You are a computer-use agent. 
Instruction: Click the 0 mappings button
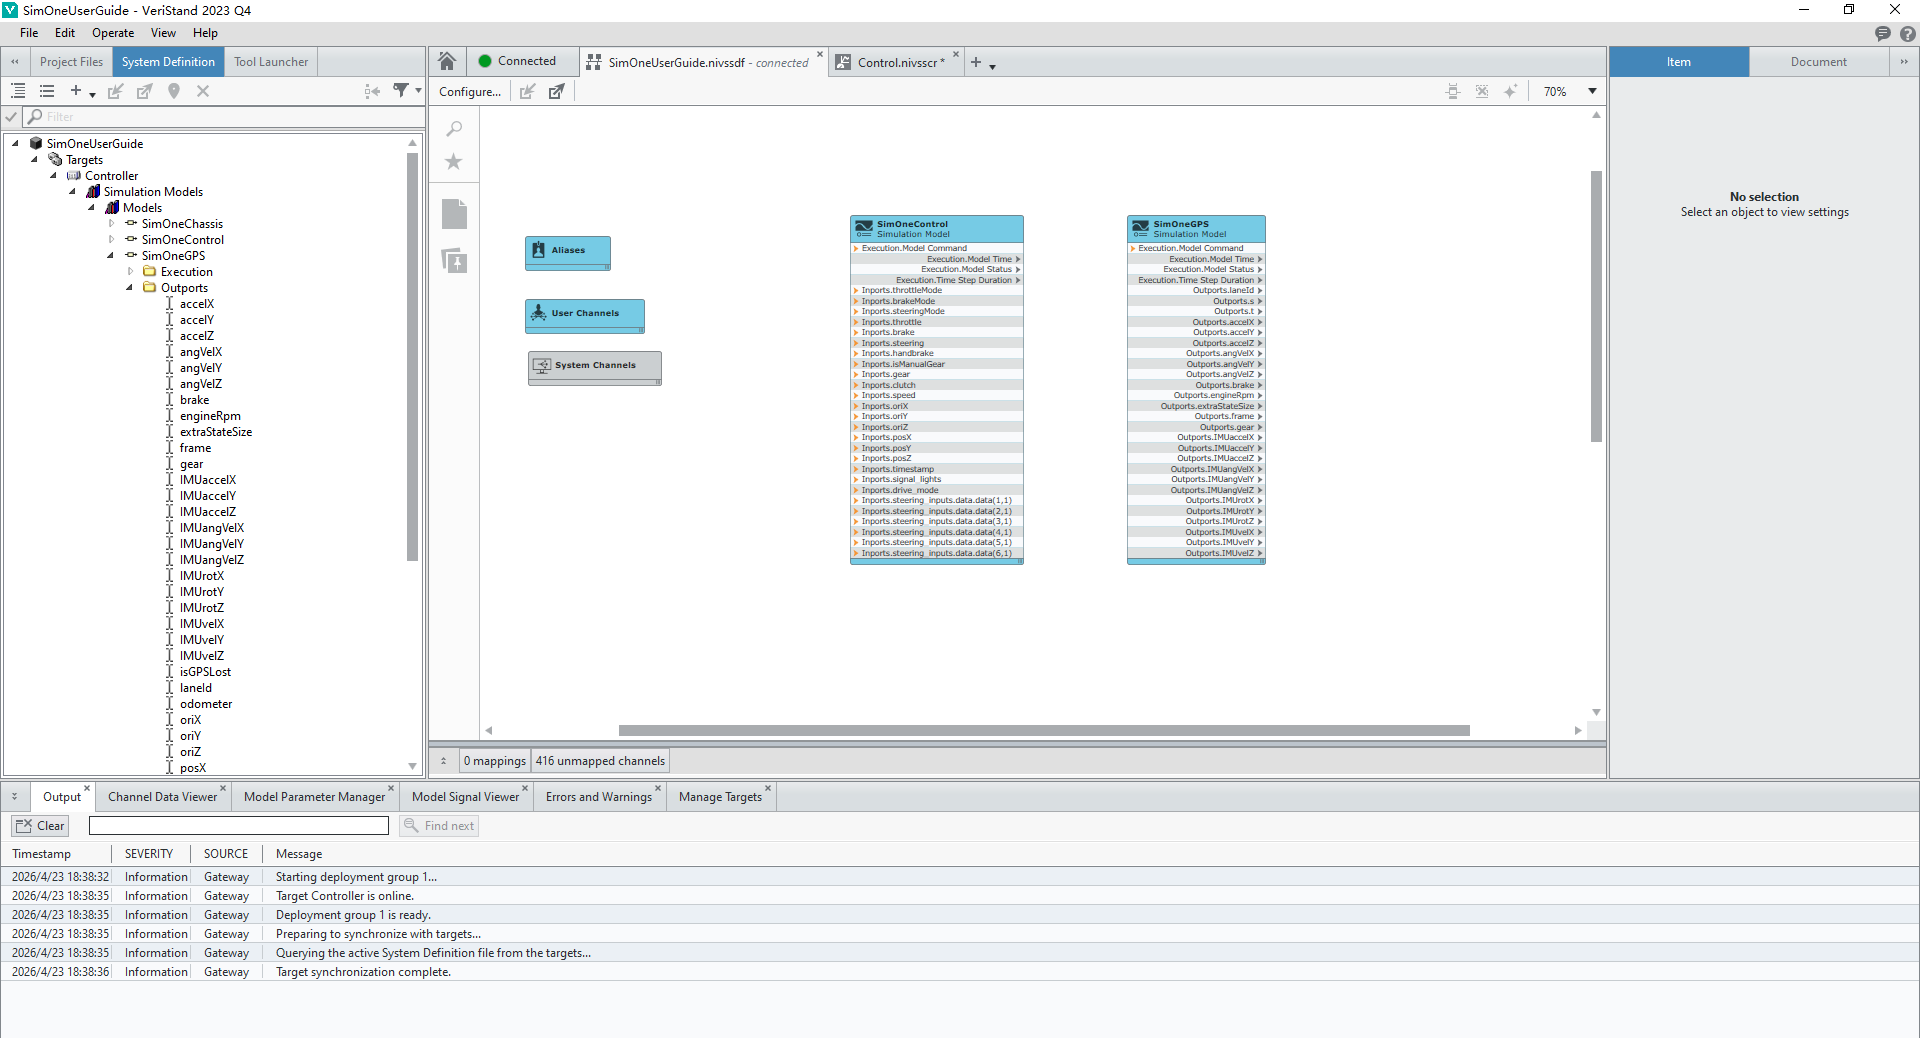tap(495, 761)
